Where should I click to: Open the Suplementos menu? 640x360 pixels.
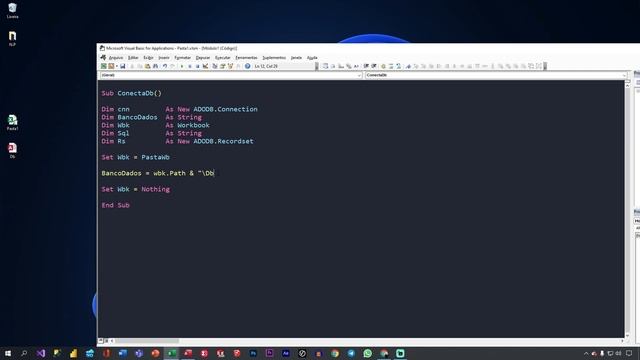tap(274, 58)
